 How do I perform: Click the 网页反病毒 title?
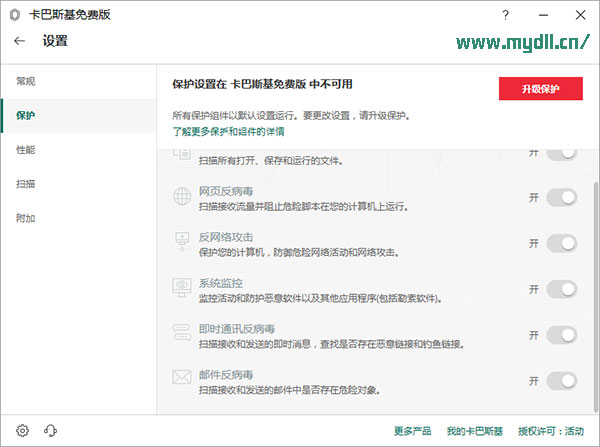click(226, 191)
